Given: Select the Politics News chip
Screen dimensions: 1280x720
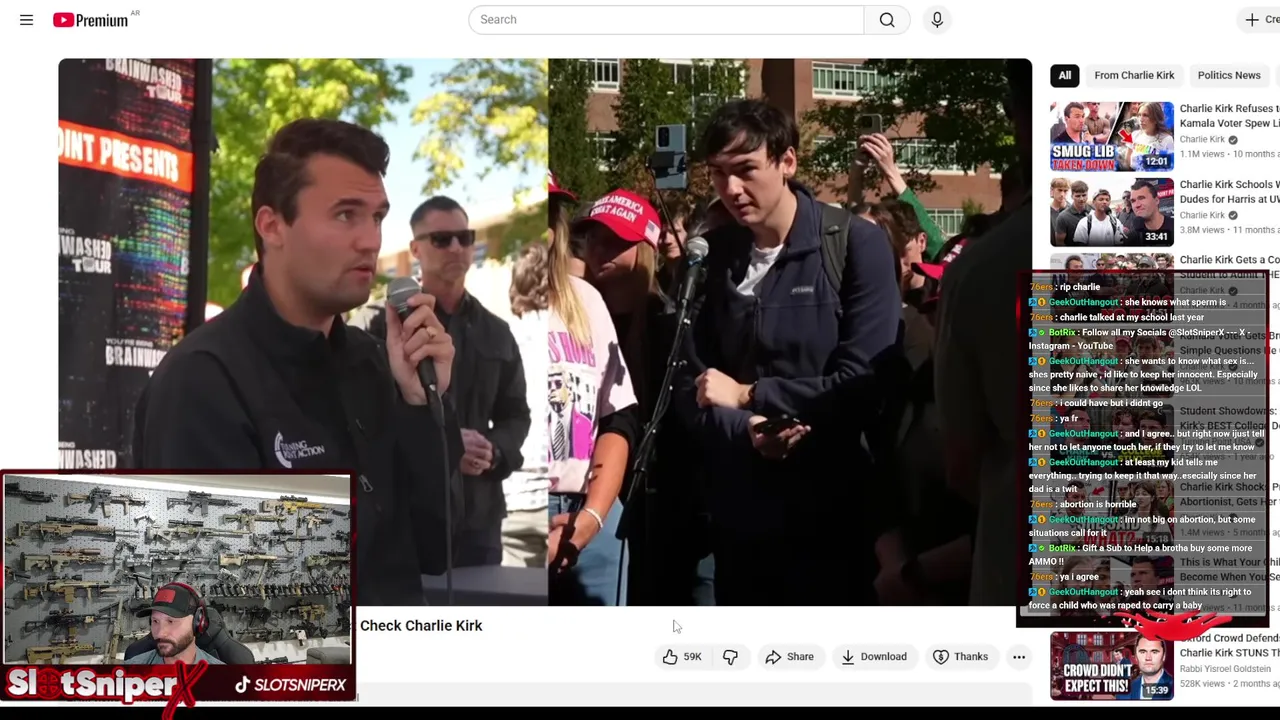Looking at the screenshot, I should click(x=1229, y=75).
